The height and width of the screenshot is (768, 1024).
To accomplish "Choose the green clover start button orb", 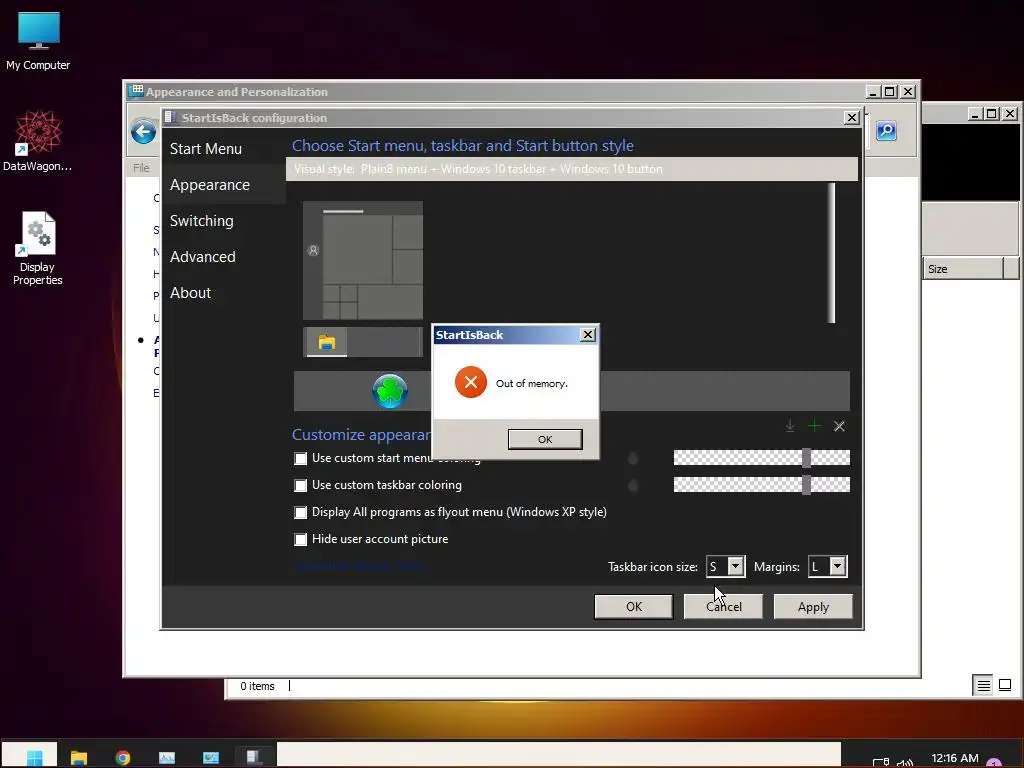I will point(390,391).
